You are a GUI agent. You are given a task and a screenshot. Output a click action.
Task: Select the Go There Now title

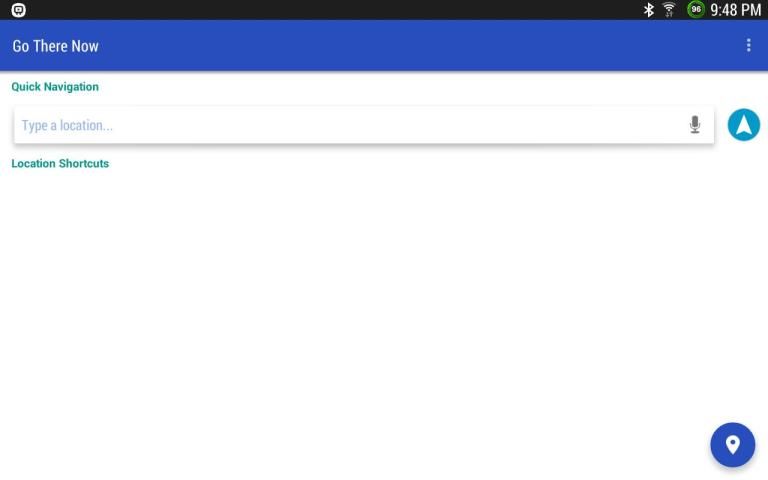[55, 46]
